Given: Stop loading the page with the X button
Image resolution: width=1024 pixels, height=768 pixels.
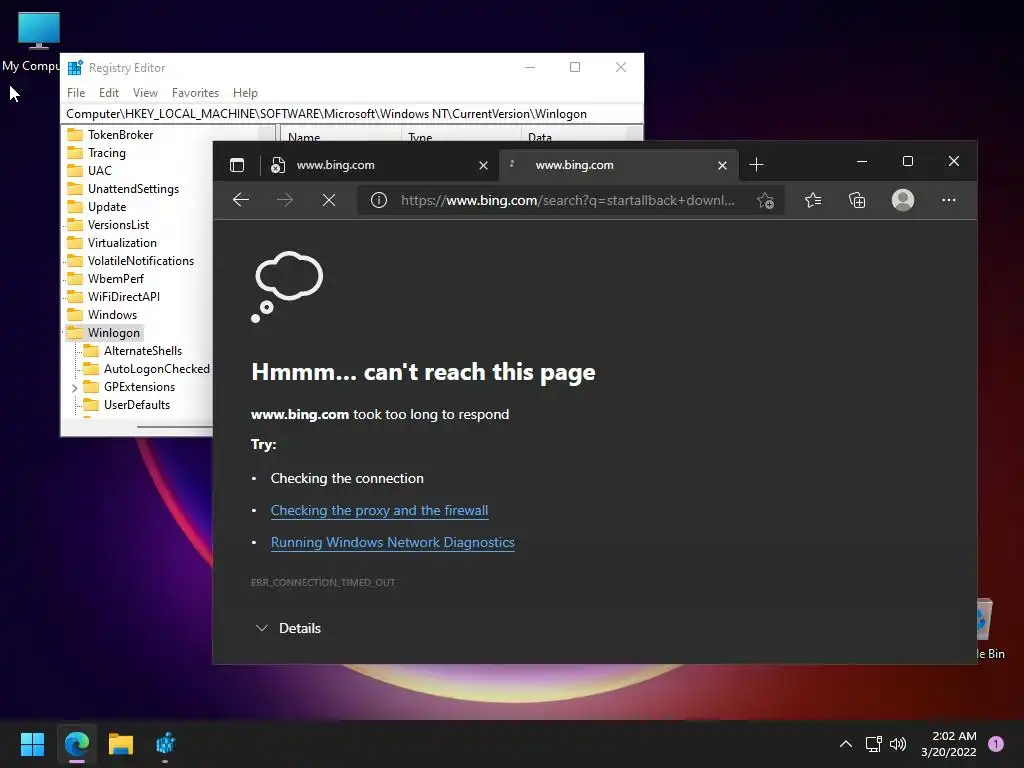Looking at the screenshot, I should (x=328, y=200).
